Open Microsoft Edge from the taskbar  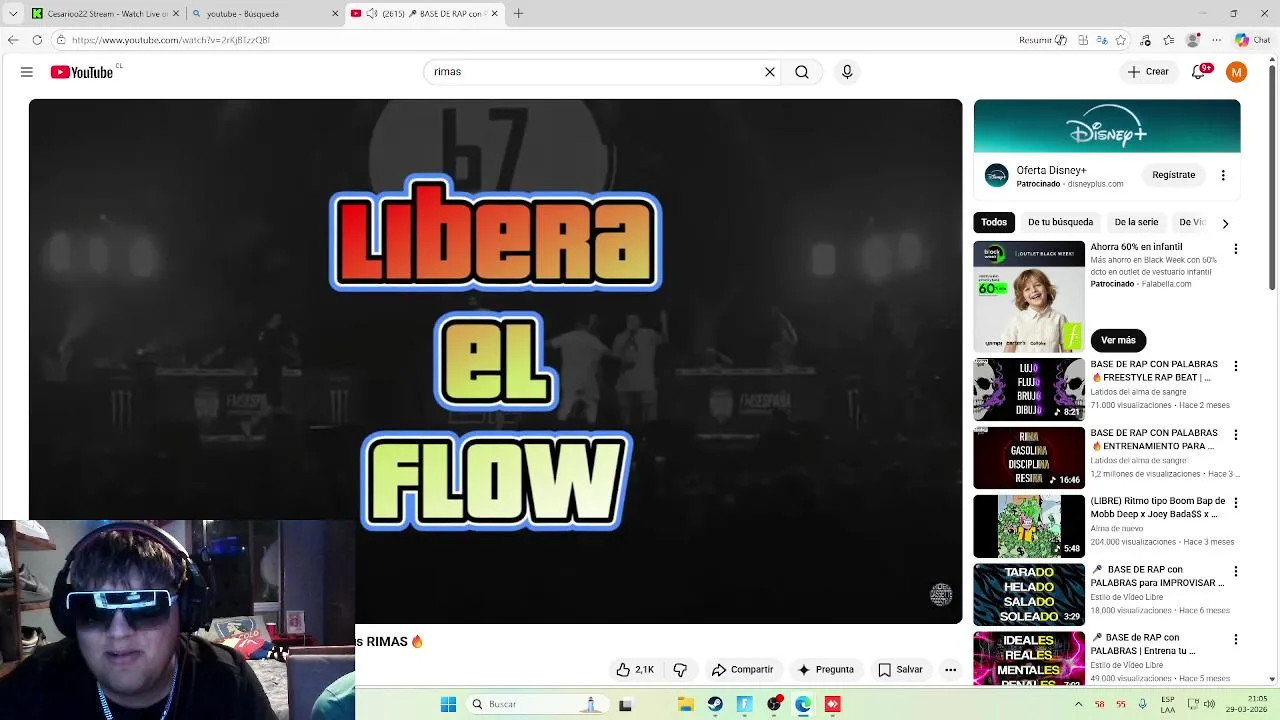803,704
